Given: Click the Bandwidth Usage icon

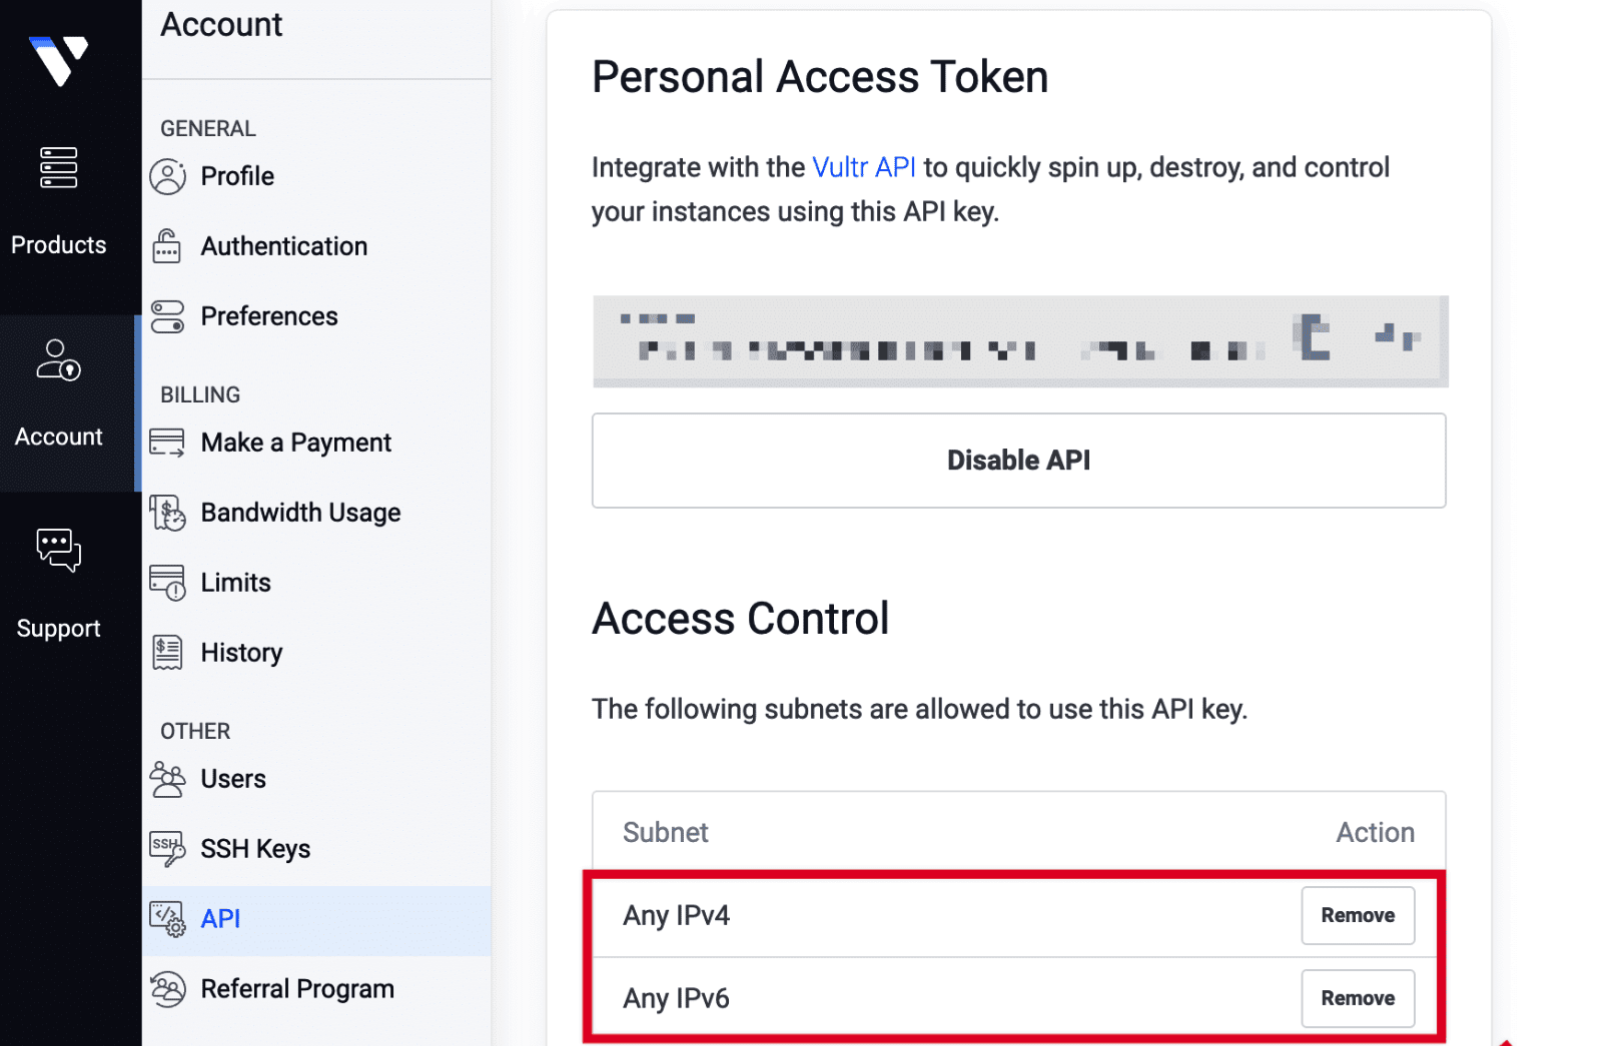Looking at the screenshot, I should click(x=168, y=512).
